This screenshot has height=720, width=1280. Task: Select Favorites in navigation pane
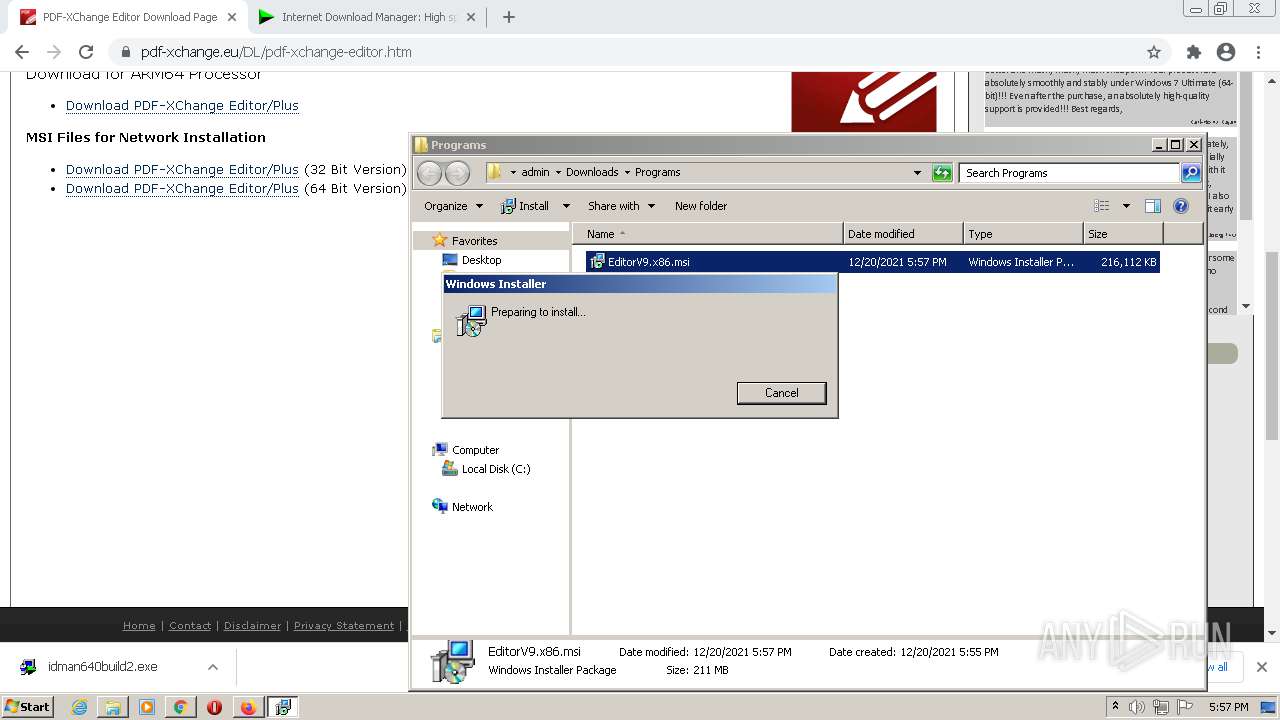(474, 241)
